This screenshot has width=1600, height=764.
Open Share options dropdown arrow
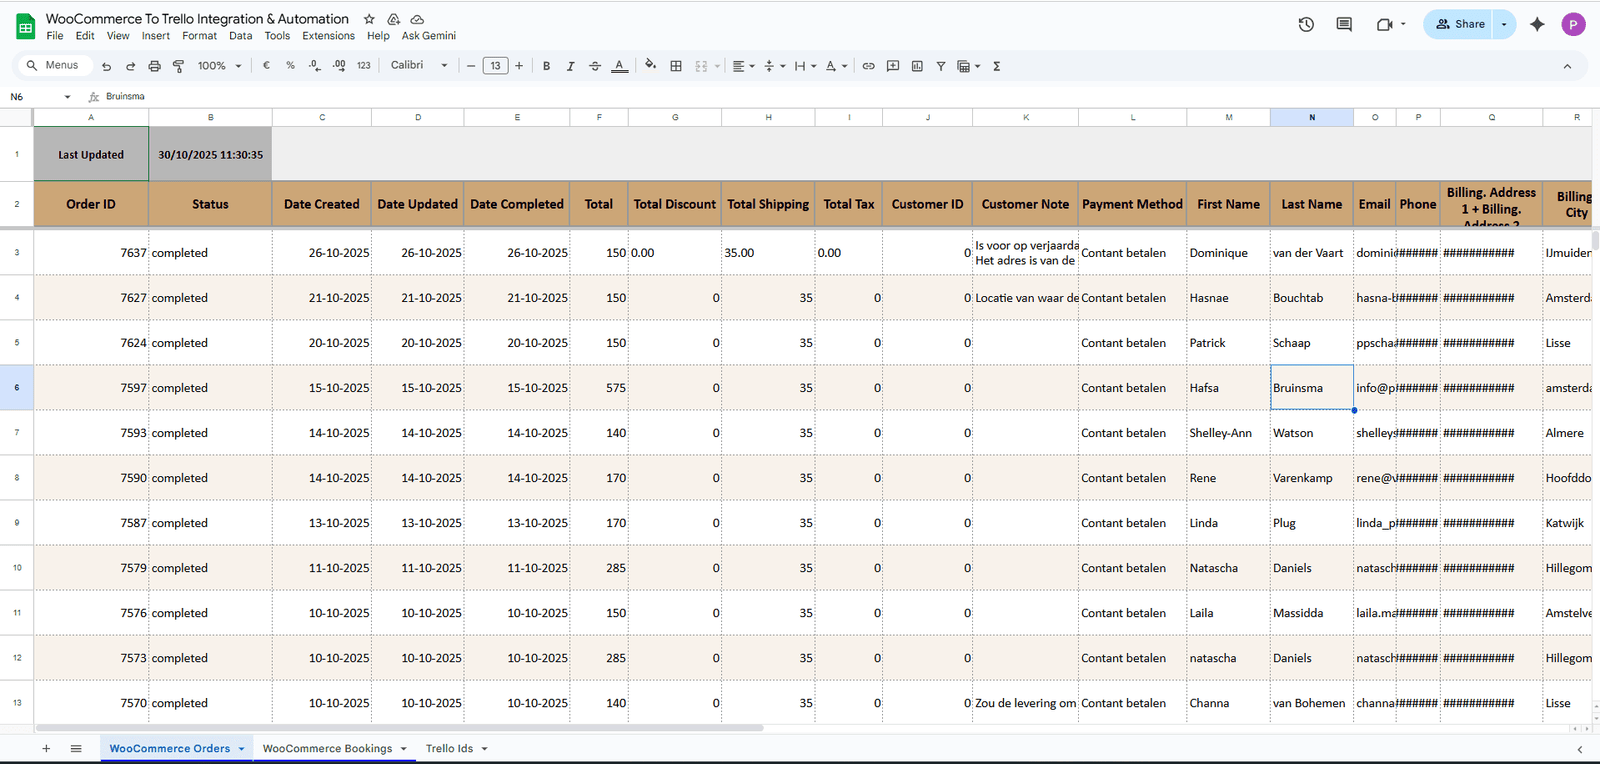[1504, 24]
